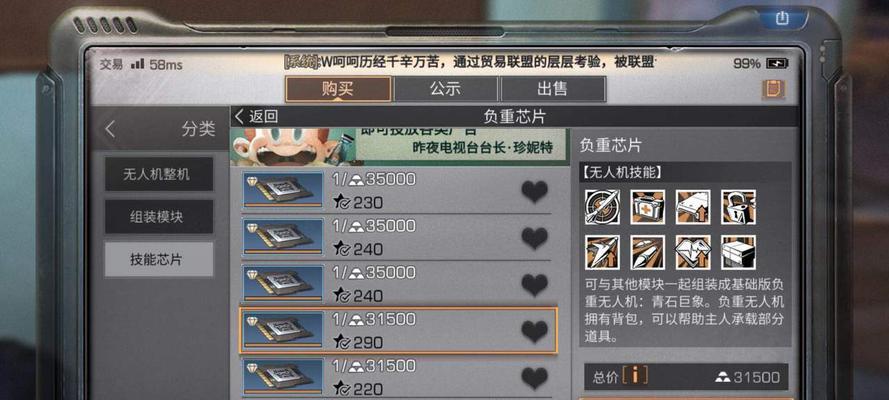Screen dimensions: 889x400
Task: Open the 总价 info bracket icon
Action: 634,375
